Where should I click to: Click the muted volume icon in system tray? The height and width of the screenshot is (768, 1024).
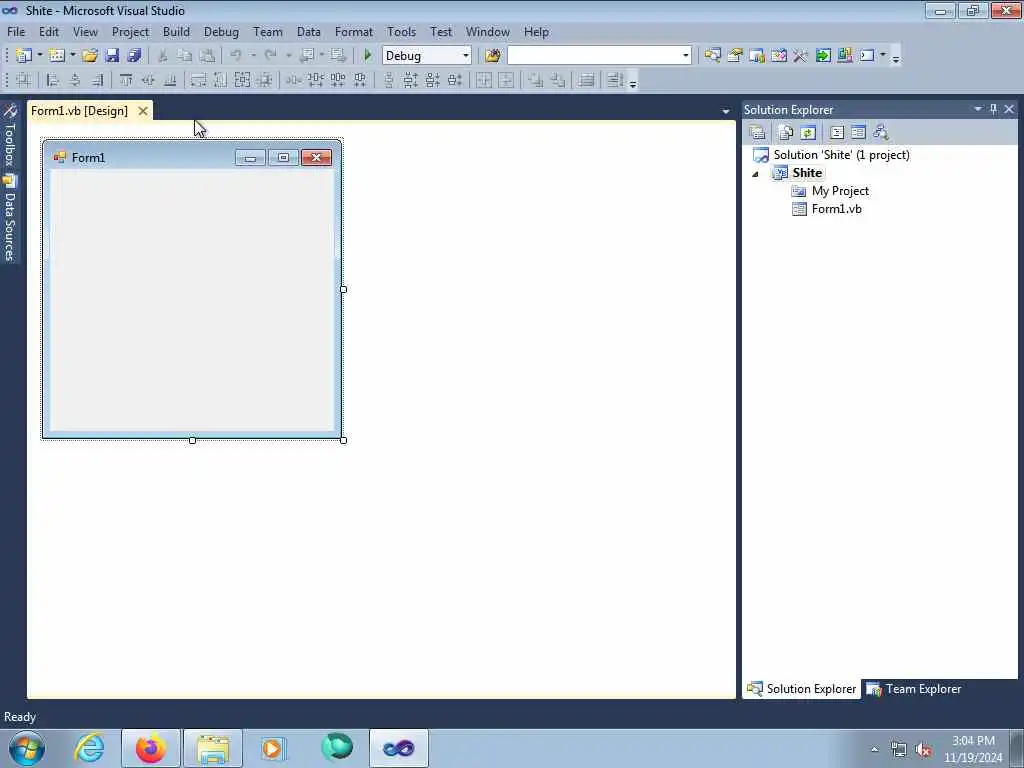(x=923, y=750)
